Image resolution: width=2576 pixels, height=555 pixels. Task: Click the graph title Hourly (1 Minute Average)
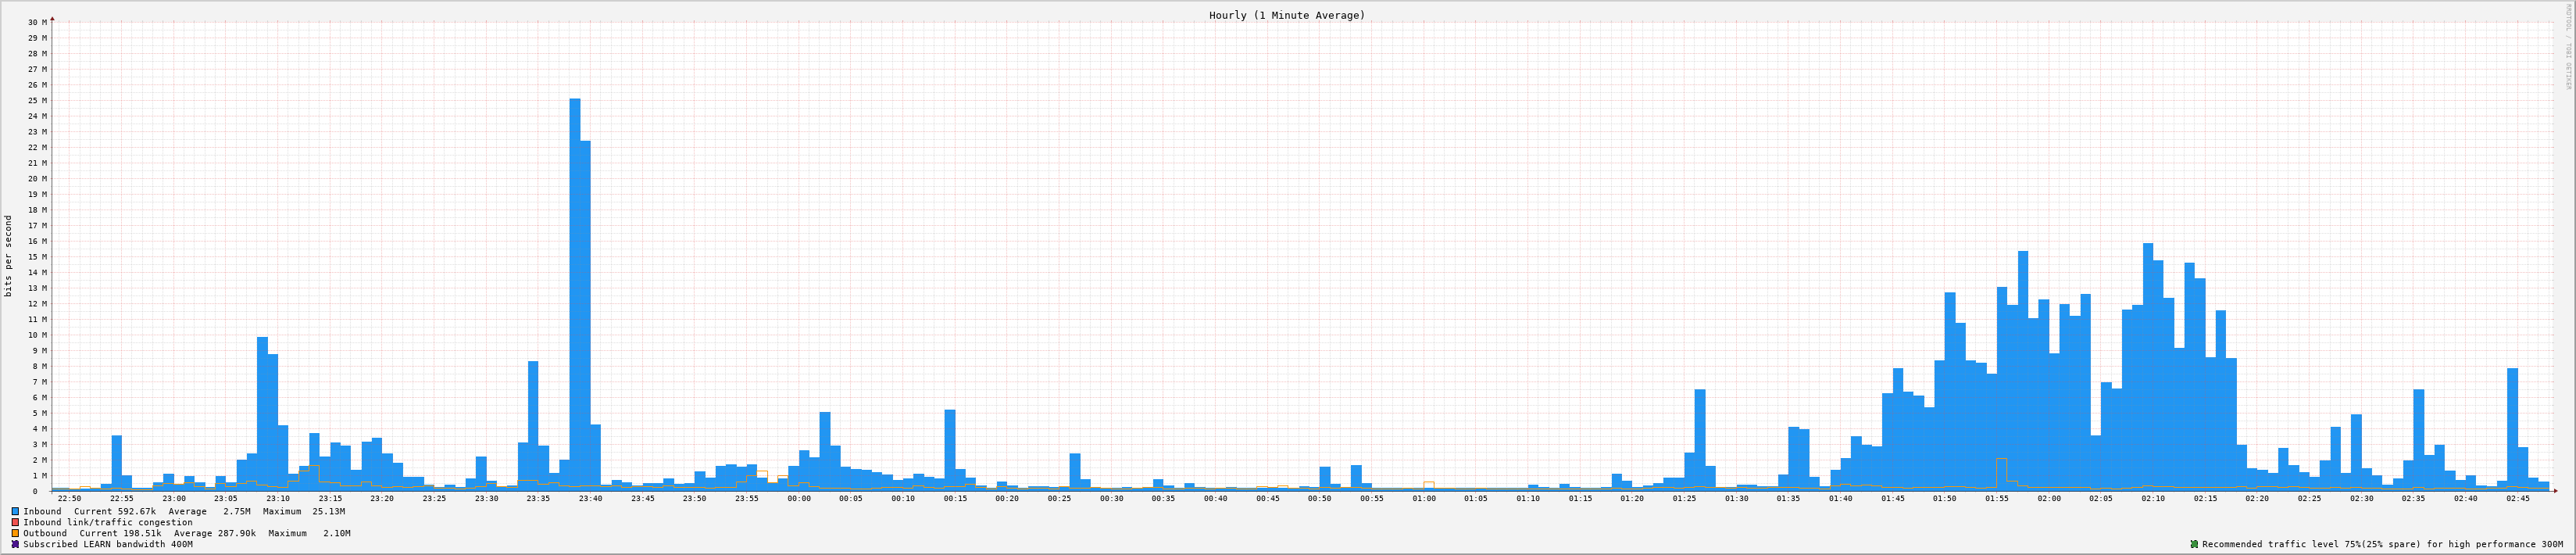pyautogui.click(x=1286, y=15)
